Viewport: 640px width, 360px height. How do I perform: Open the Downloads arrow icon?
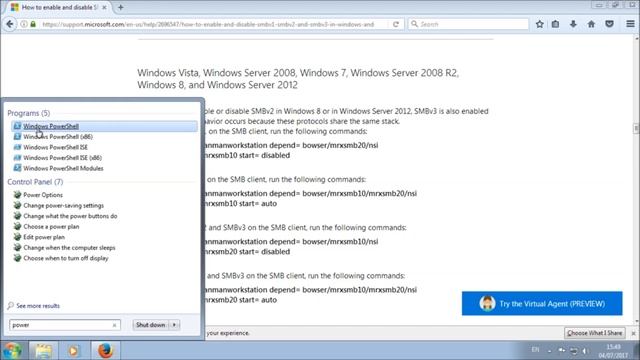(x=573, y=24)
